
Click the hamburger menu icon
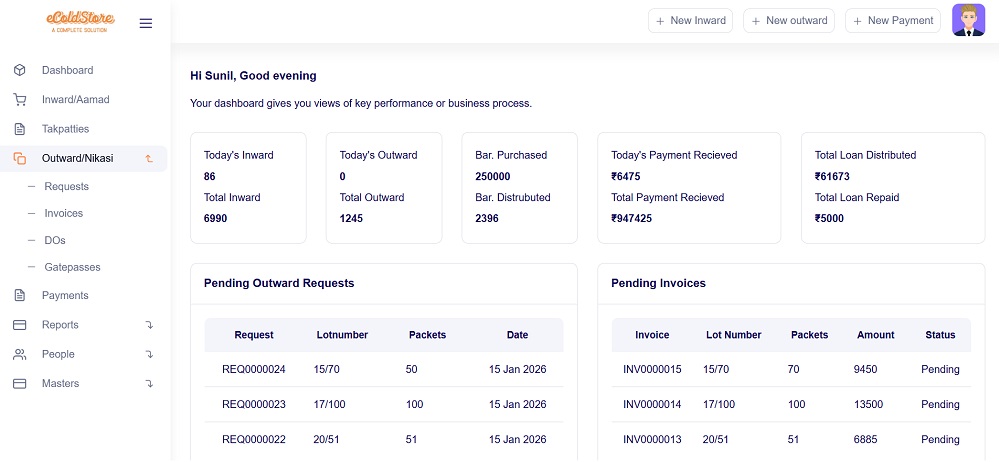(146, 23)
